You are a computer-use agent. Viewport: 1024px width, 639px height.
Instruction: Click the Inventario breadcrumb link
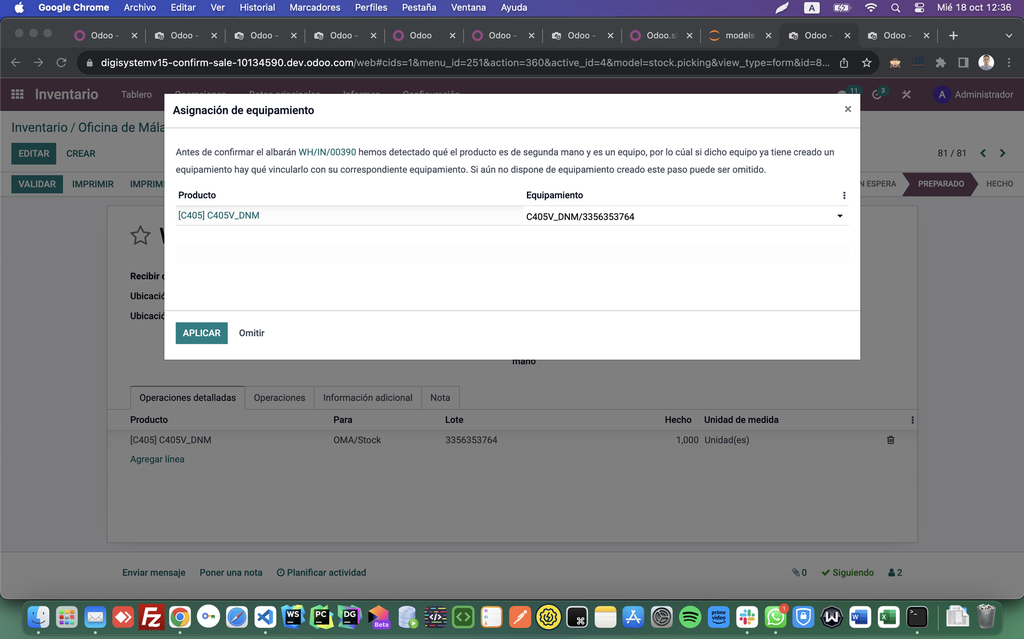tap(39, 127)
